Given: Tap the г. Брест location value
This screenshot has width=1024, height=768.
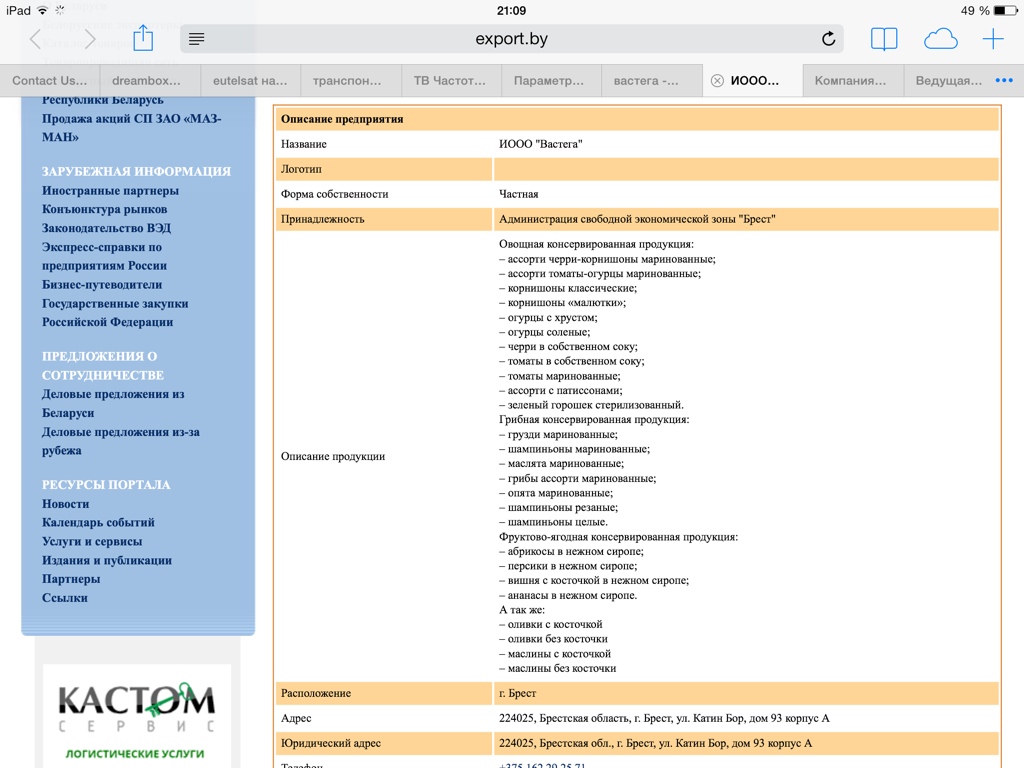Looking at the screenshot, I should tap(517, 694).
